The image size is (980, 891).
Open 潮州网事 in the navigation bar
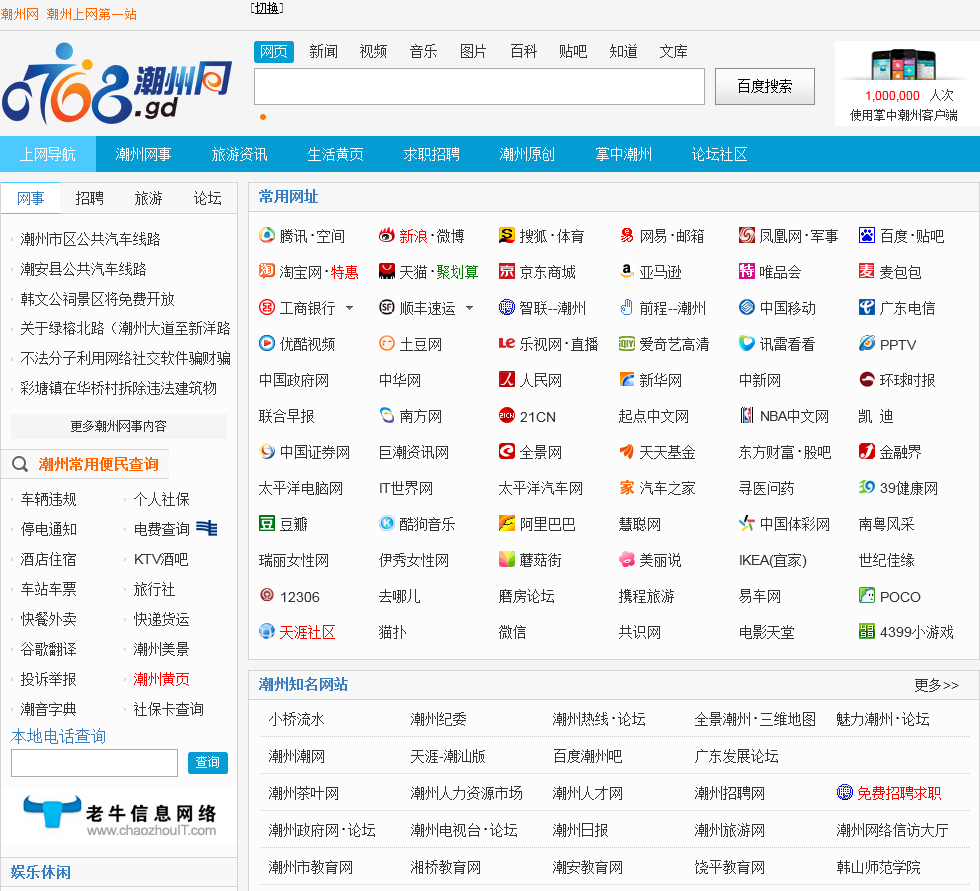143,154
